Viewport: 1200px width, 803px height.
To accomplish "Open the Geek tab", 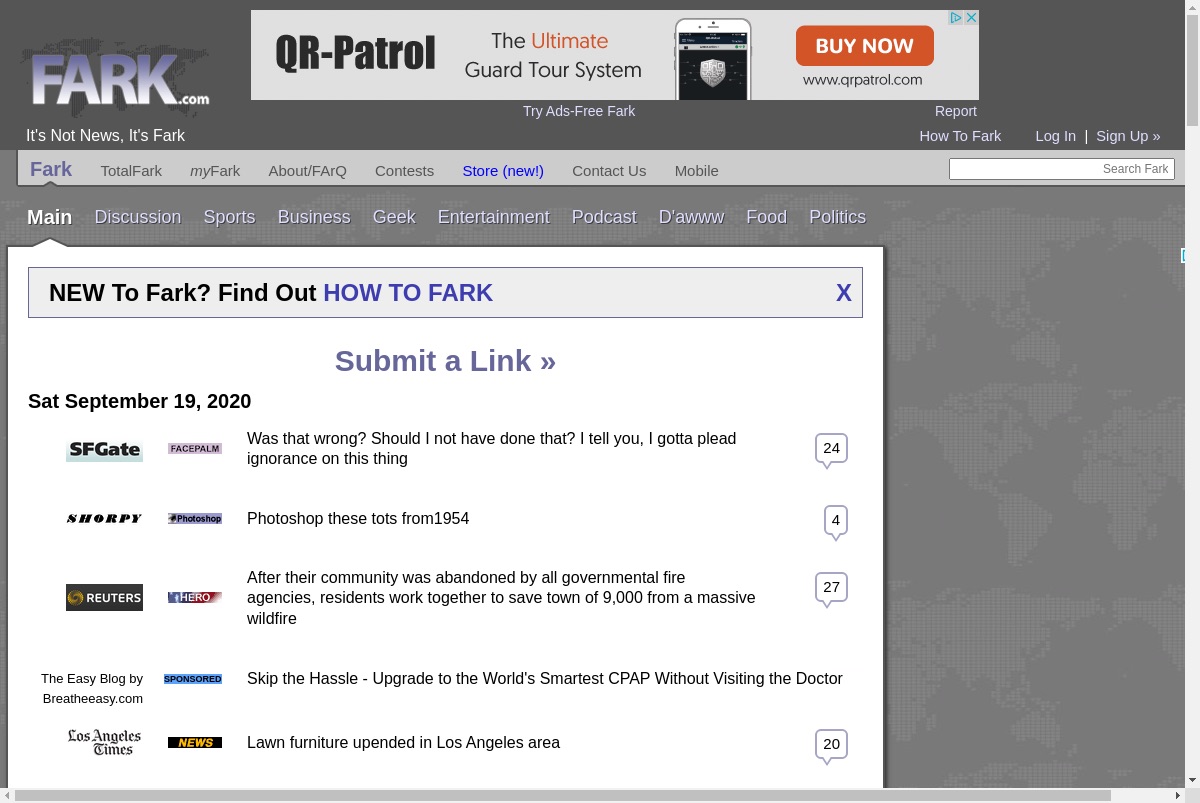I will click(x=394, y=217).
